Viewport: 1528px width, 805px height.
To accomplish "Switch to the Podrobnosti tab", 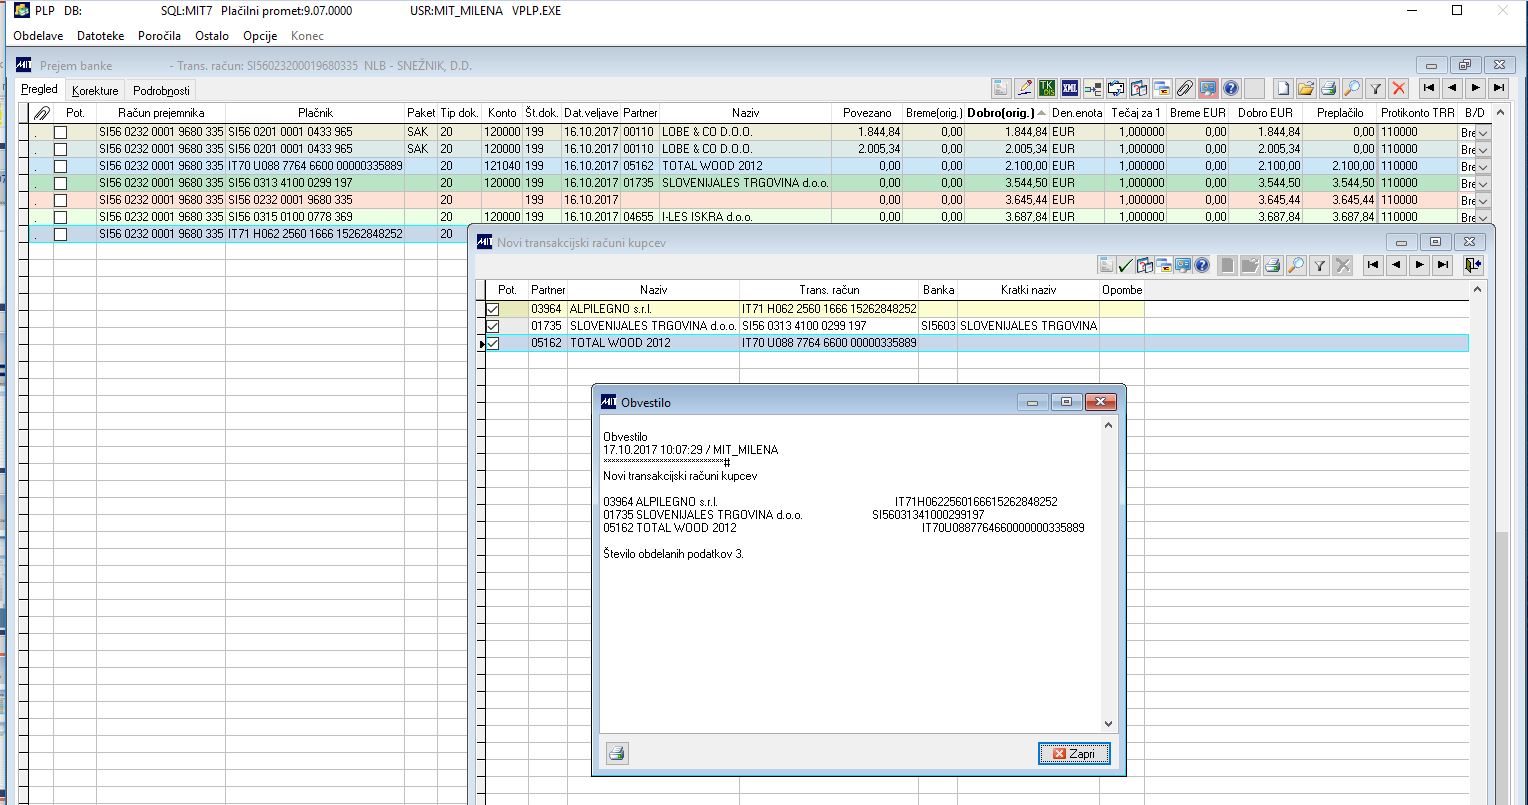I will click(161, 90).
